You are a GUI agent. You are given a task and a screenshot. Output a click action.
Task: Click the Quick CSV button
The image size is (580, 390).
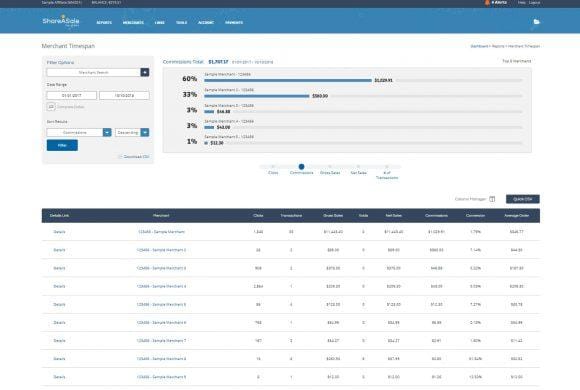(523, 199)
